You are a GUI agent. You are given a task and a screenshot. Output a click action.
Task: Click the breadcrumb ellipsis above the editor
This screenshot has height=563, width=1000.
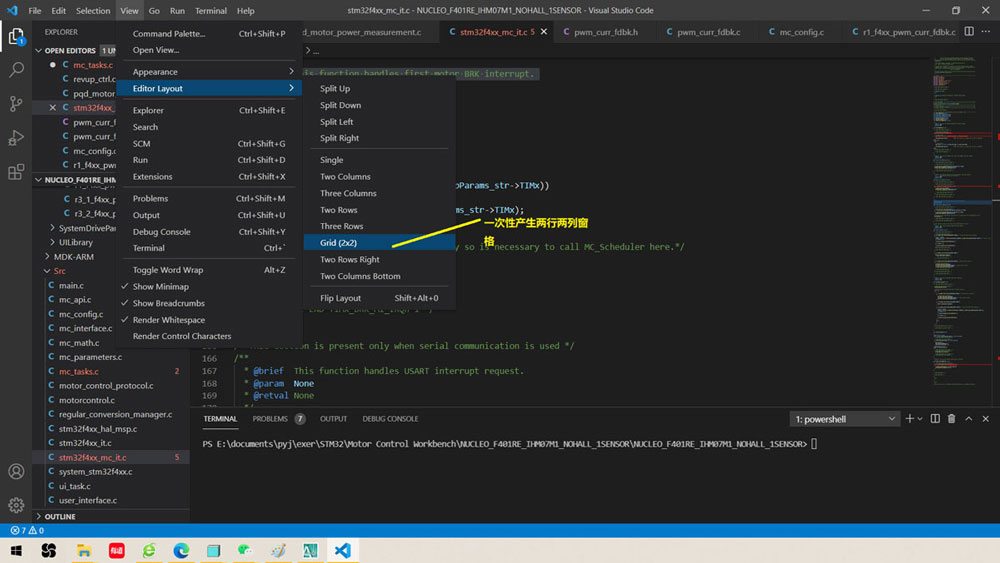(x=316, y=51)
